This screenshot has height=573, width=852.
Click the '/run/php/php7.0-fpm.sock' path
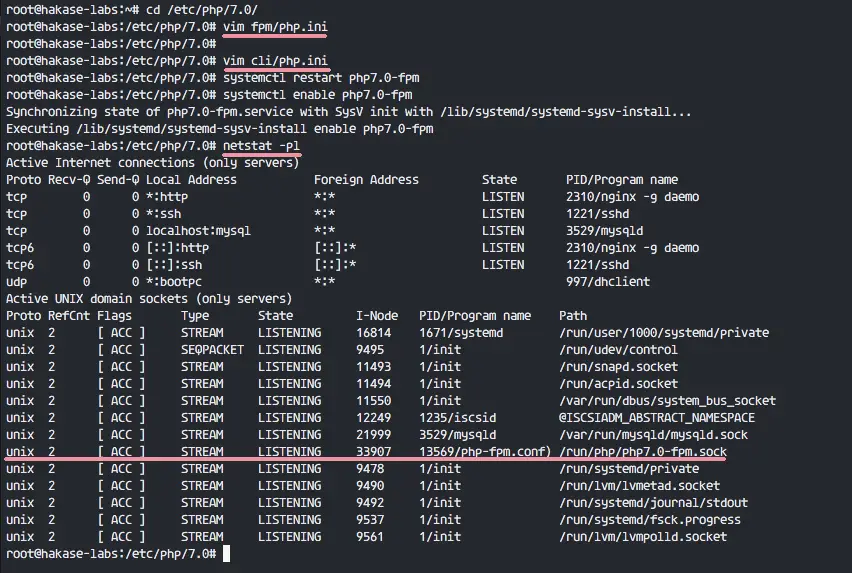click(x=643, y=452)
